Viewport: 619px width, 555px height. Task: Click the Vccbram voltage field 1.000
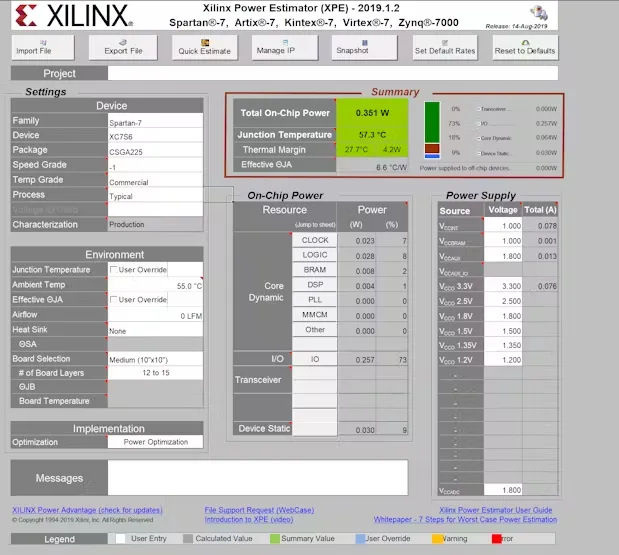coord(503,240)
